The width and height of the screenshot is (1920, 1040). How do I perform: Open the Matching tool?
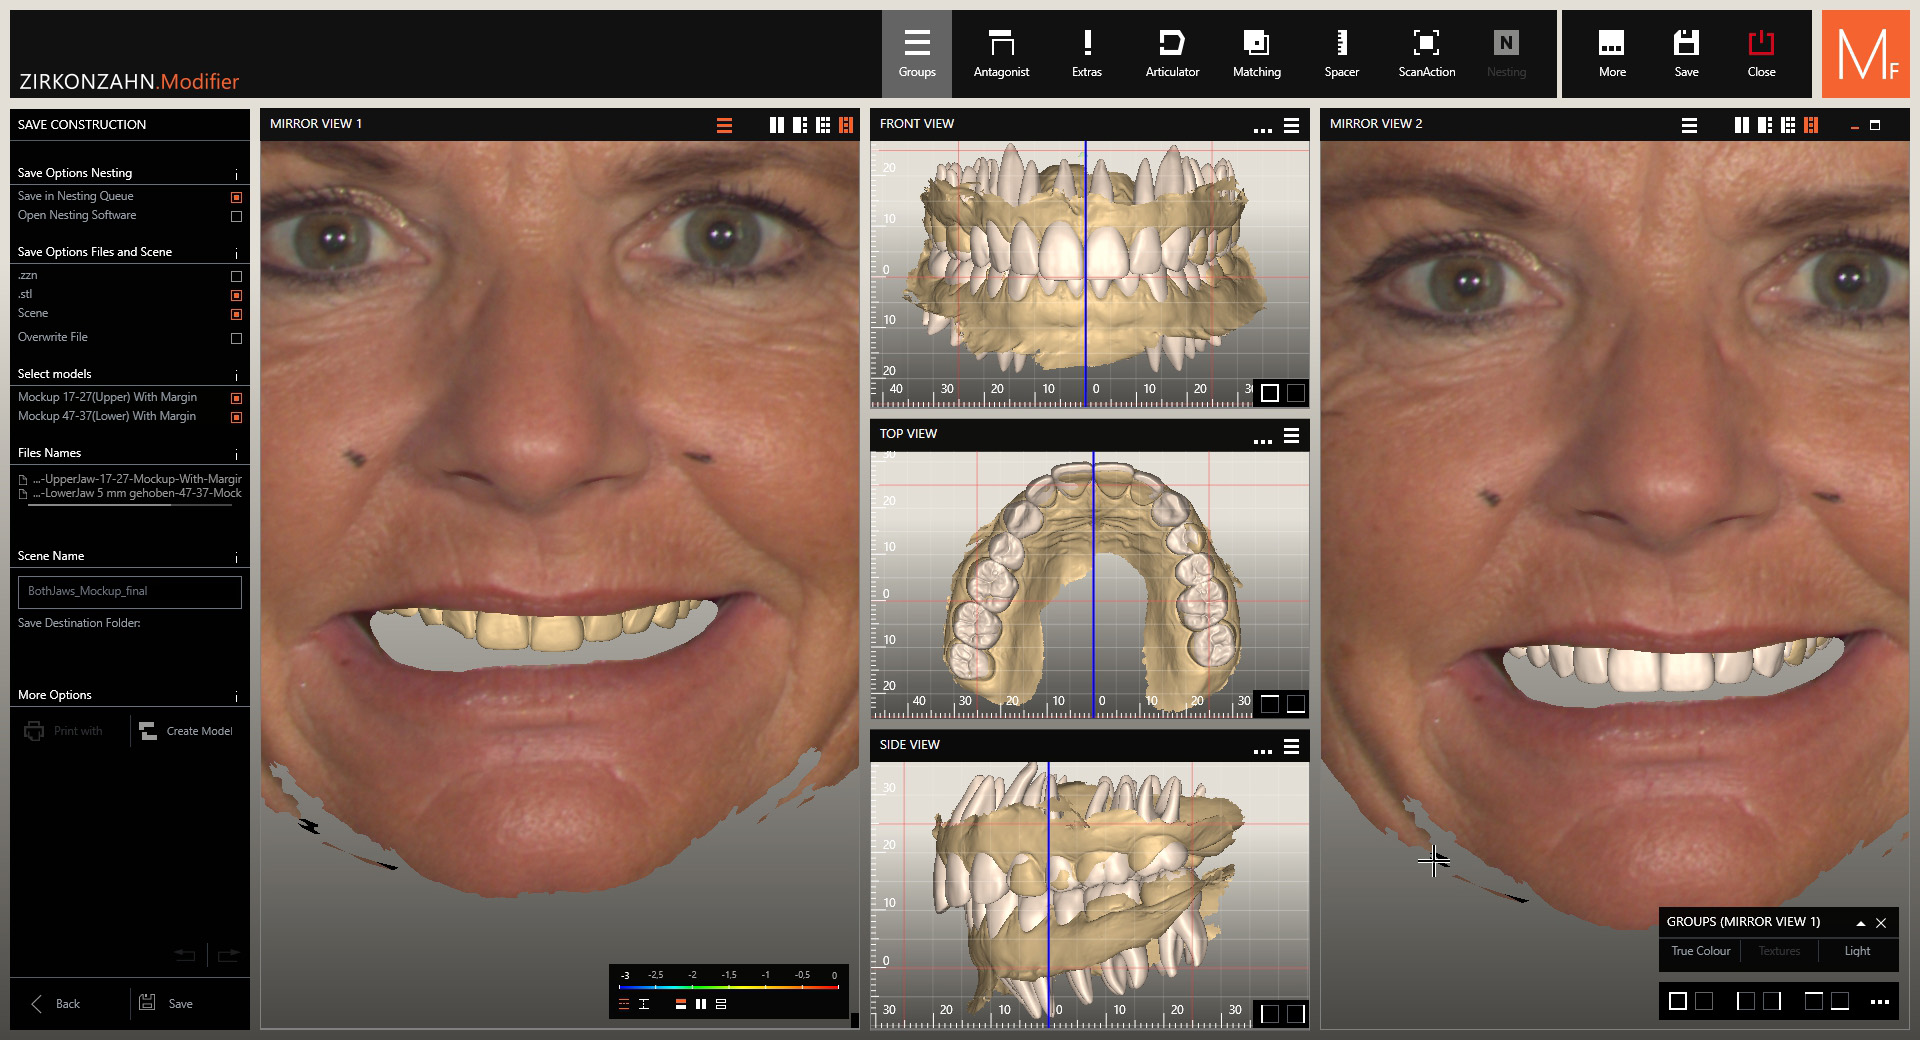click(1256, 54)
